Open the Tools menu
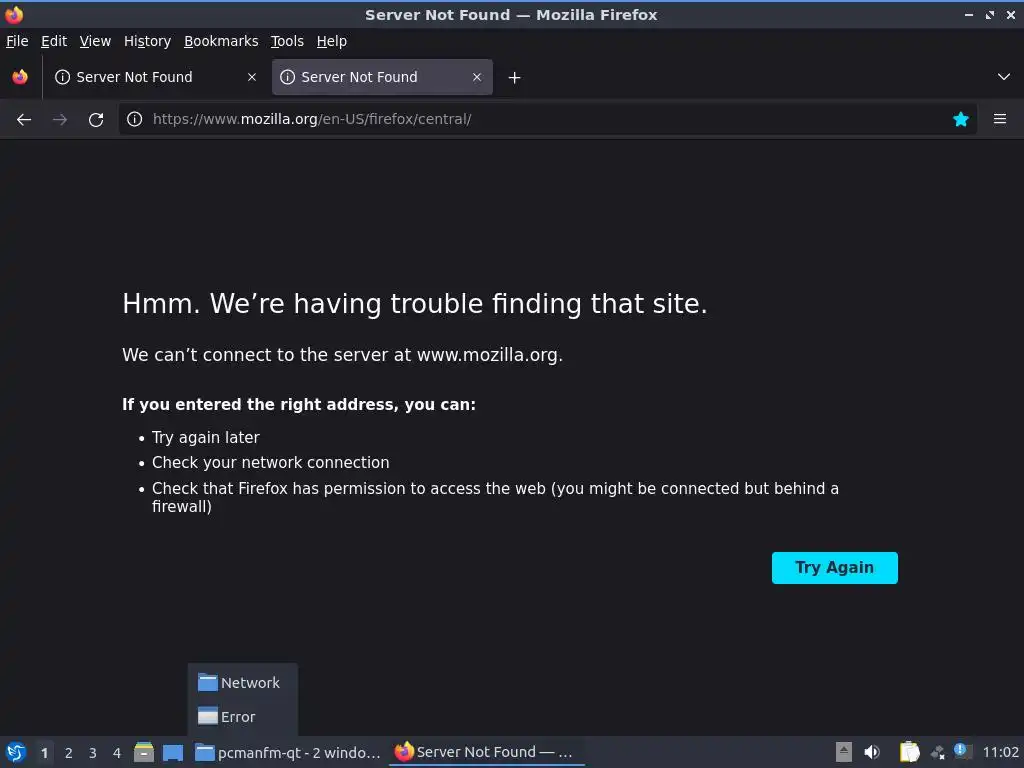Image resolution: width=1024 pixels, height=768 pixels. click(x=287, y=41)
